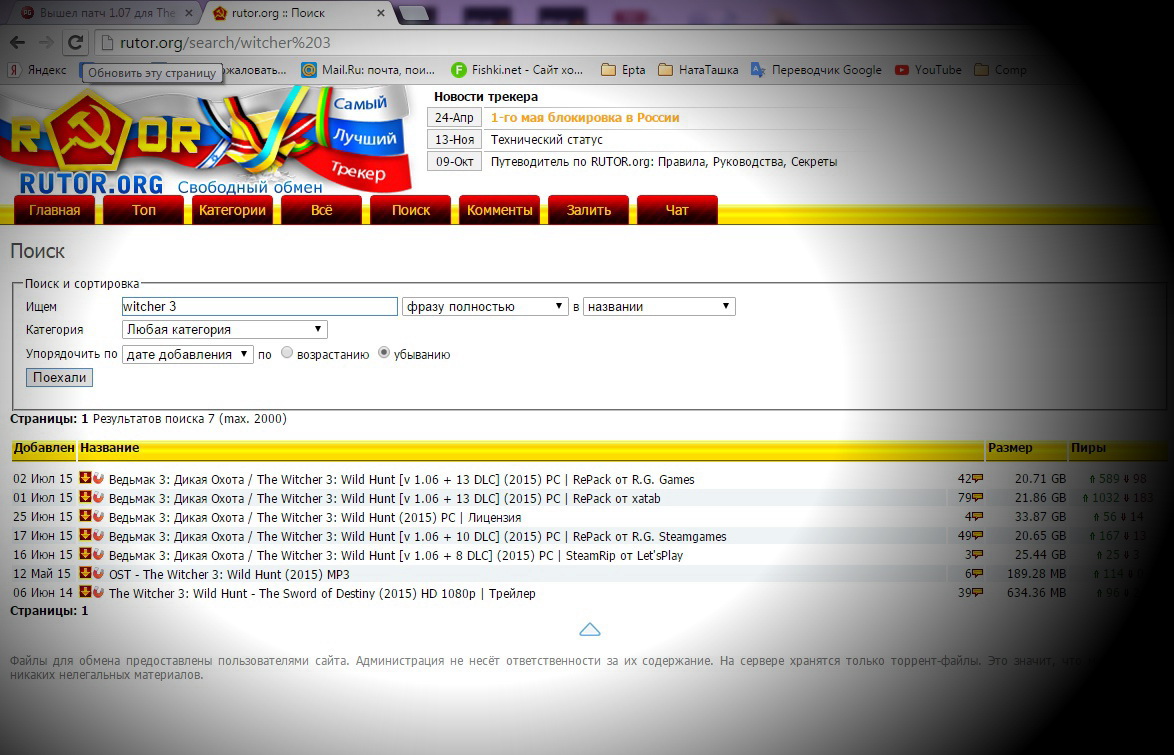Click the Ищем search text field

[x=260, y=306]
